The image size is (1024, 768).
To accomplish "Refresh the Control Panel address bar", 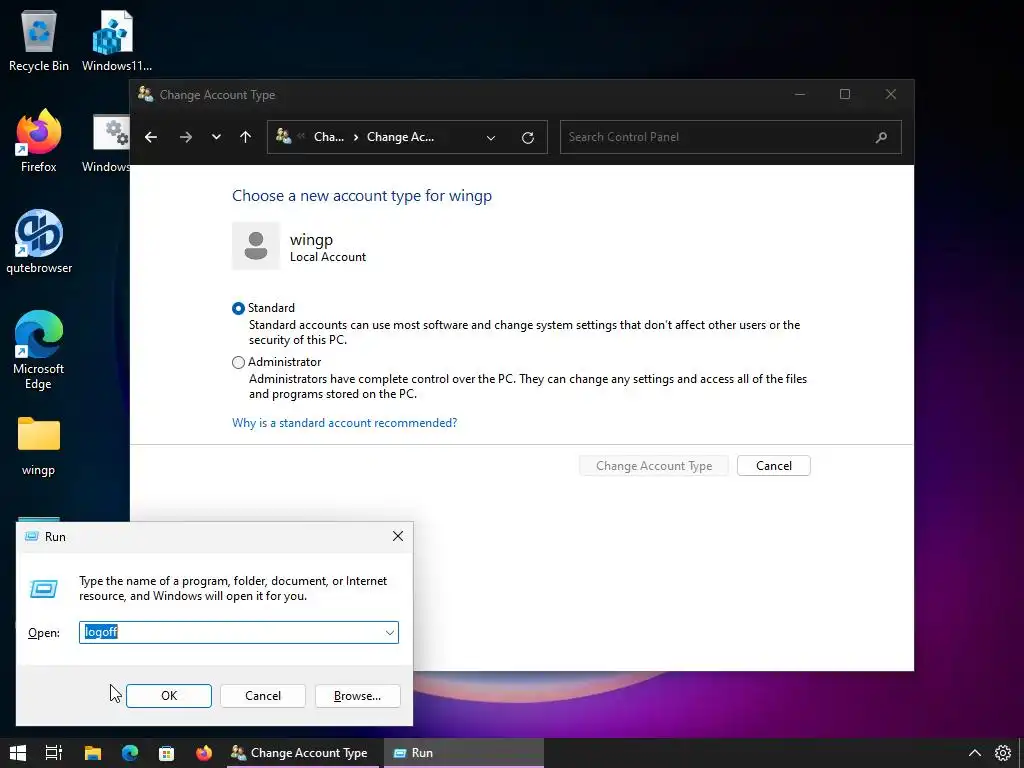I will [x=528, y=137].
